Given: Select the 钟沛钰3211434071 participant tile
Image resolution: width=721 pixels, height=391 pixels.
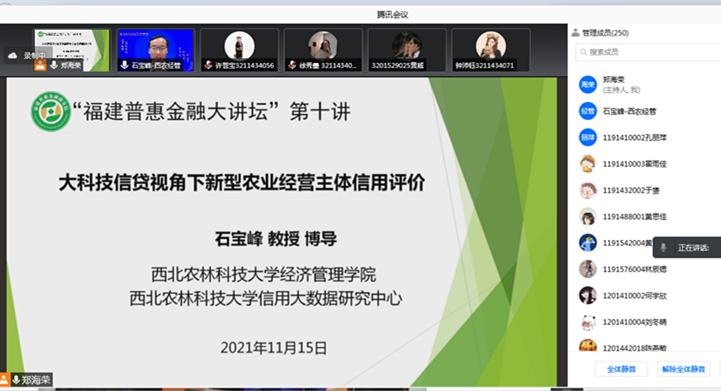Looking at the screenshot, I should coord(491,50).
